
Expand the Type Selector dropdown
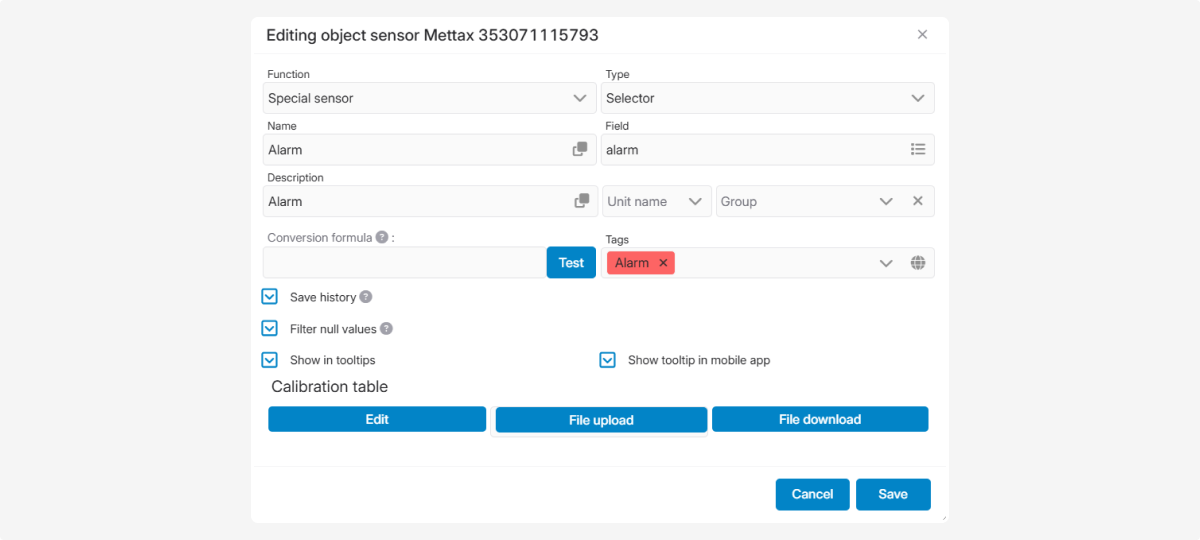768,98
